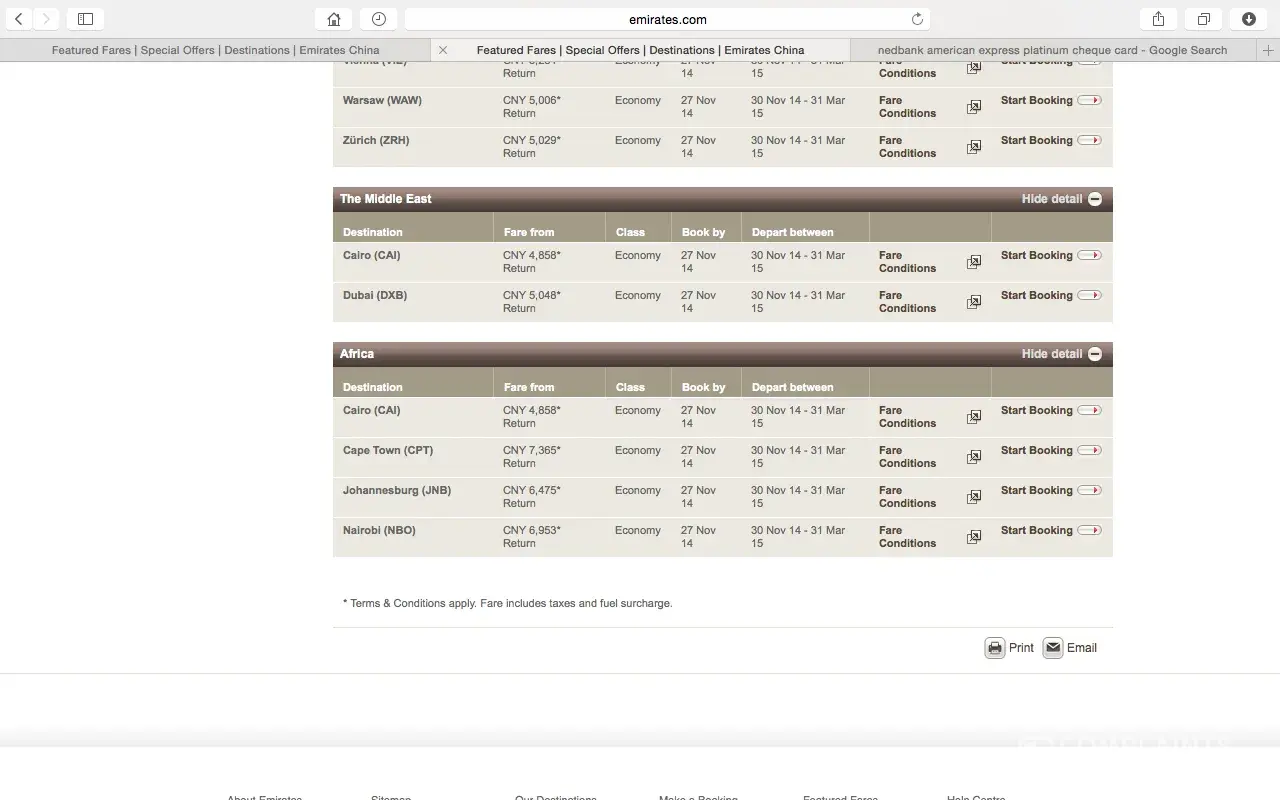Click the Safari back arrow button
This screenshot has height=800, width=1280.
[x=19, y=19]
